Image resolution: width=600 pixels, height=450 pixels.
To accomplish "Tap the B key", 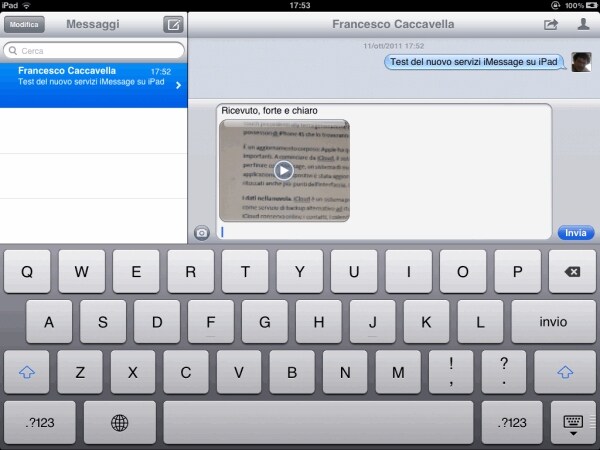I will pos(292,372).
